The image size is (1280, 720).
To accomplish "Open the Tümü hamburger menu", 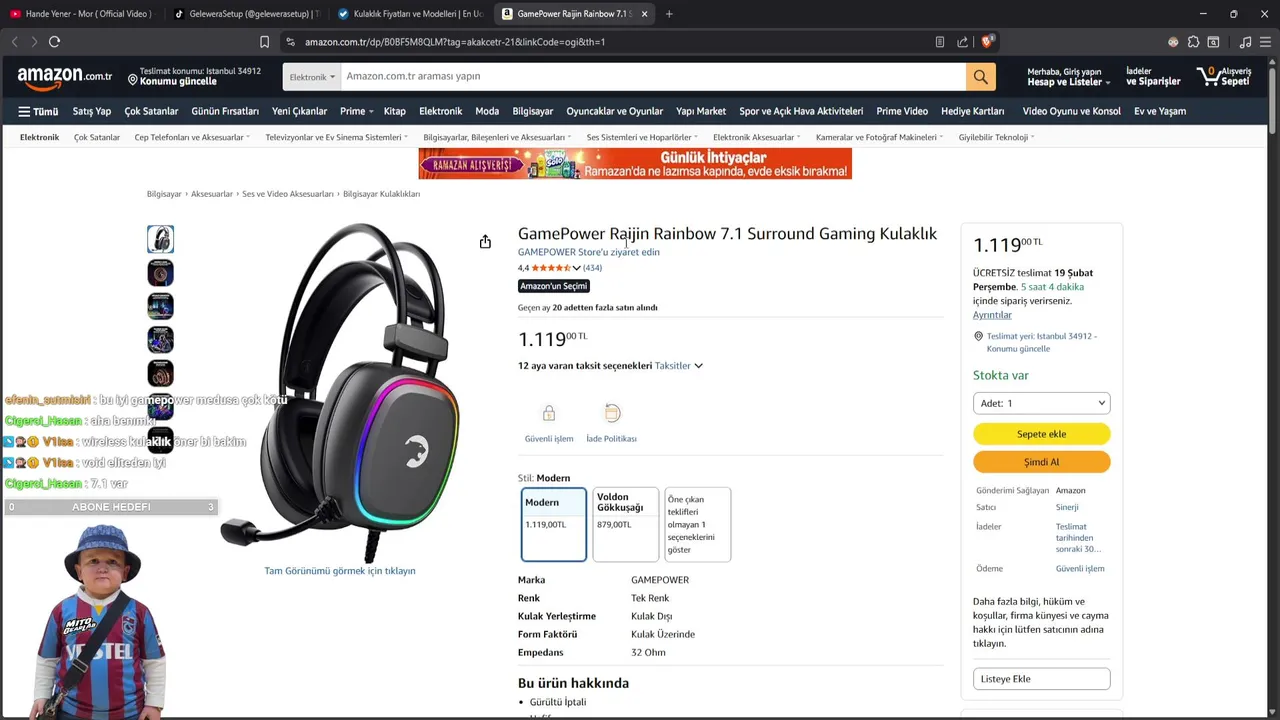I will point(38,111).
